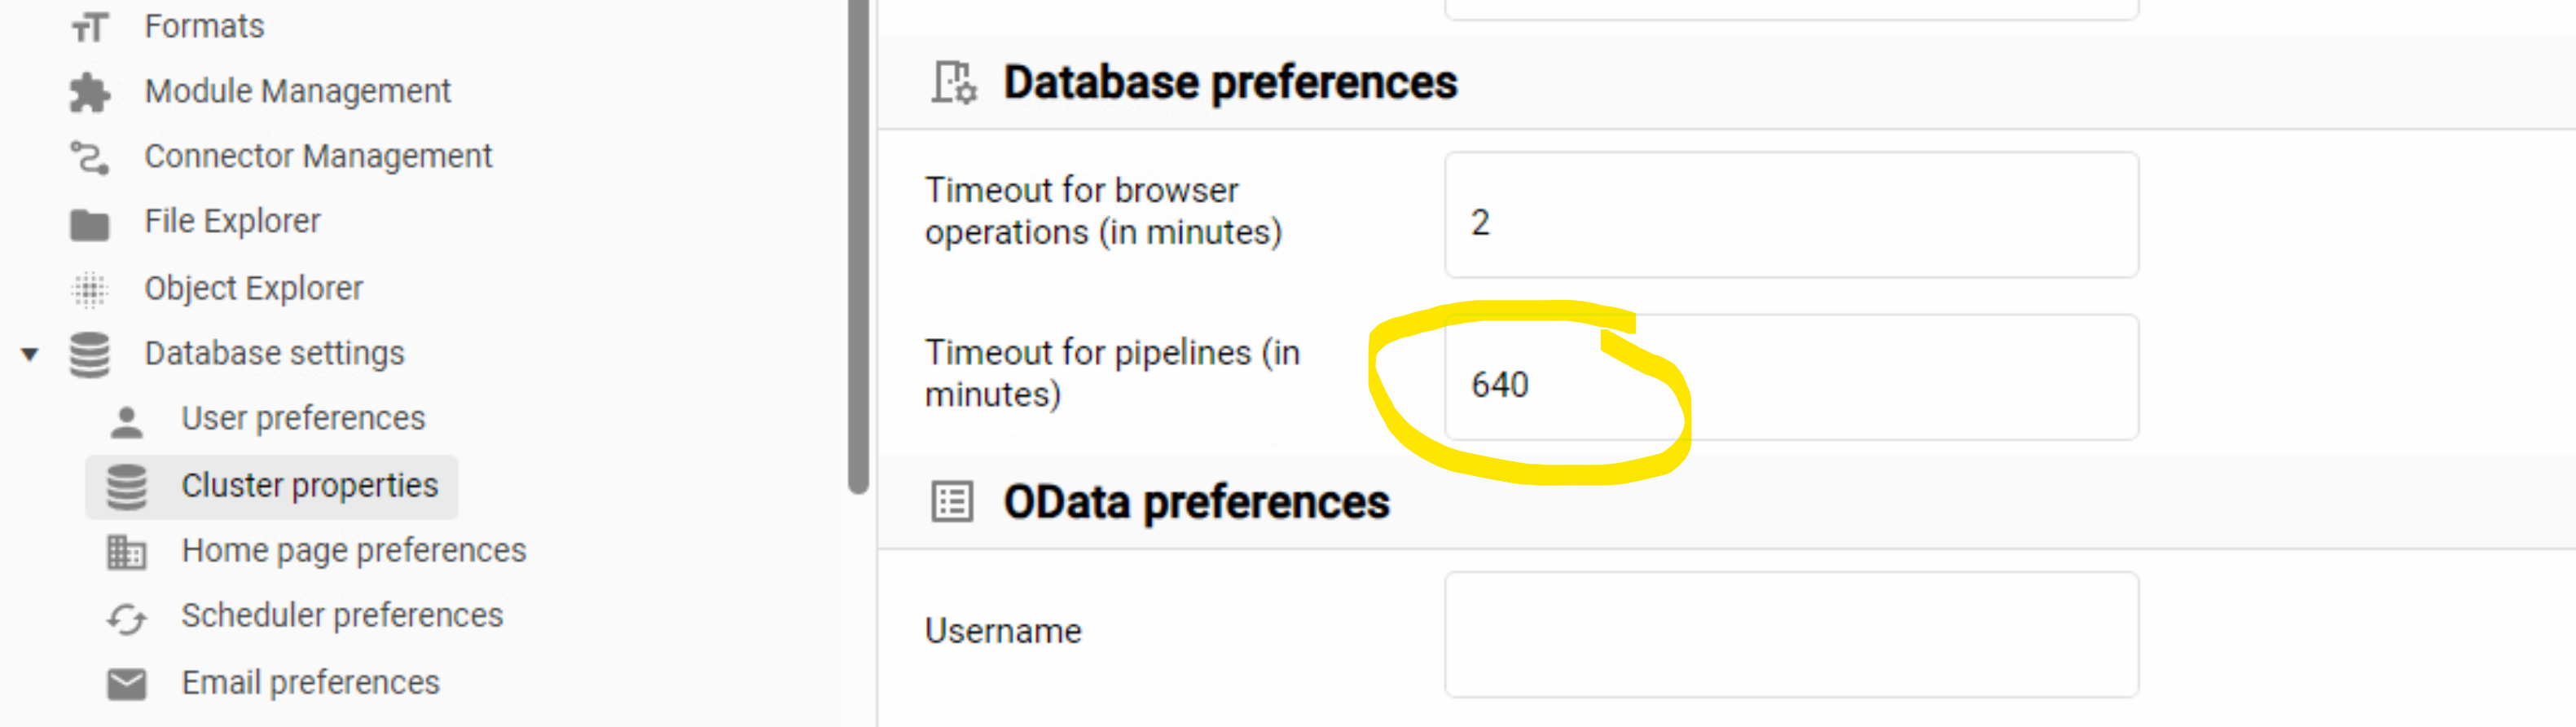Open Home page preferences
2576x727 pixels.
353,551
